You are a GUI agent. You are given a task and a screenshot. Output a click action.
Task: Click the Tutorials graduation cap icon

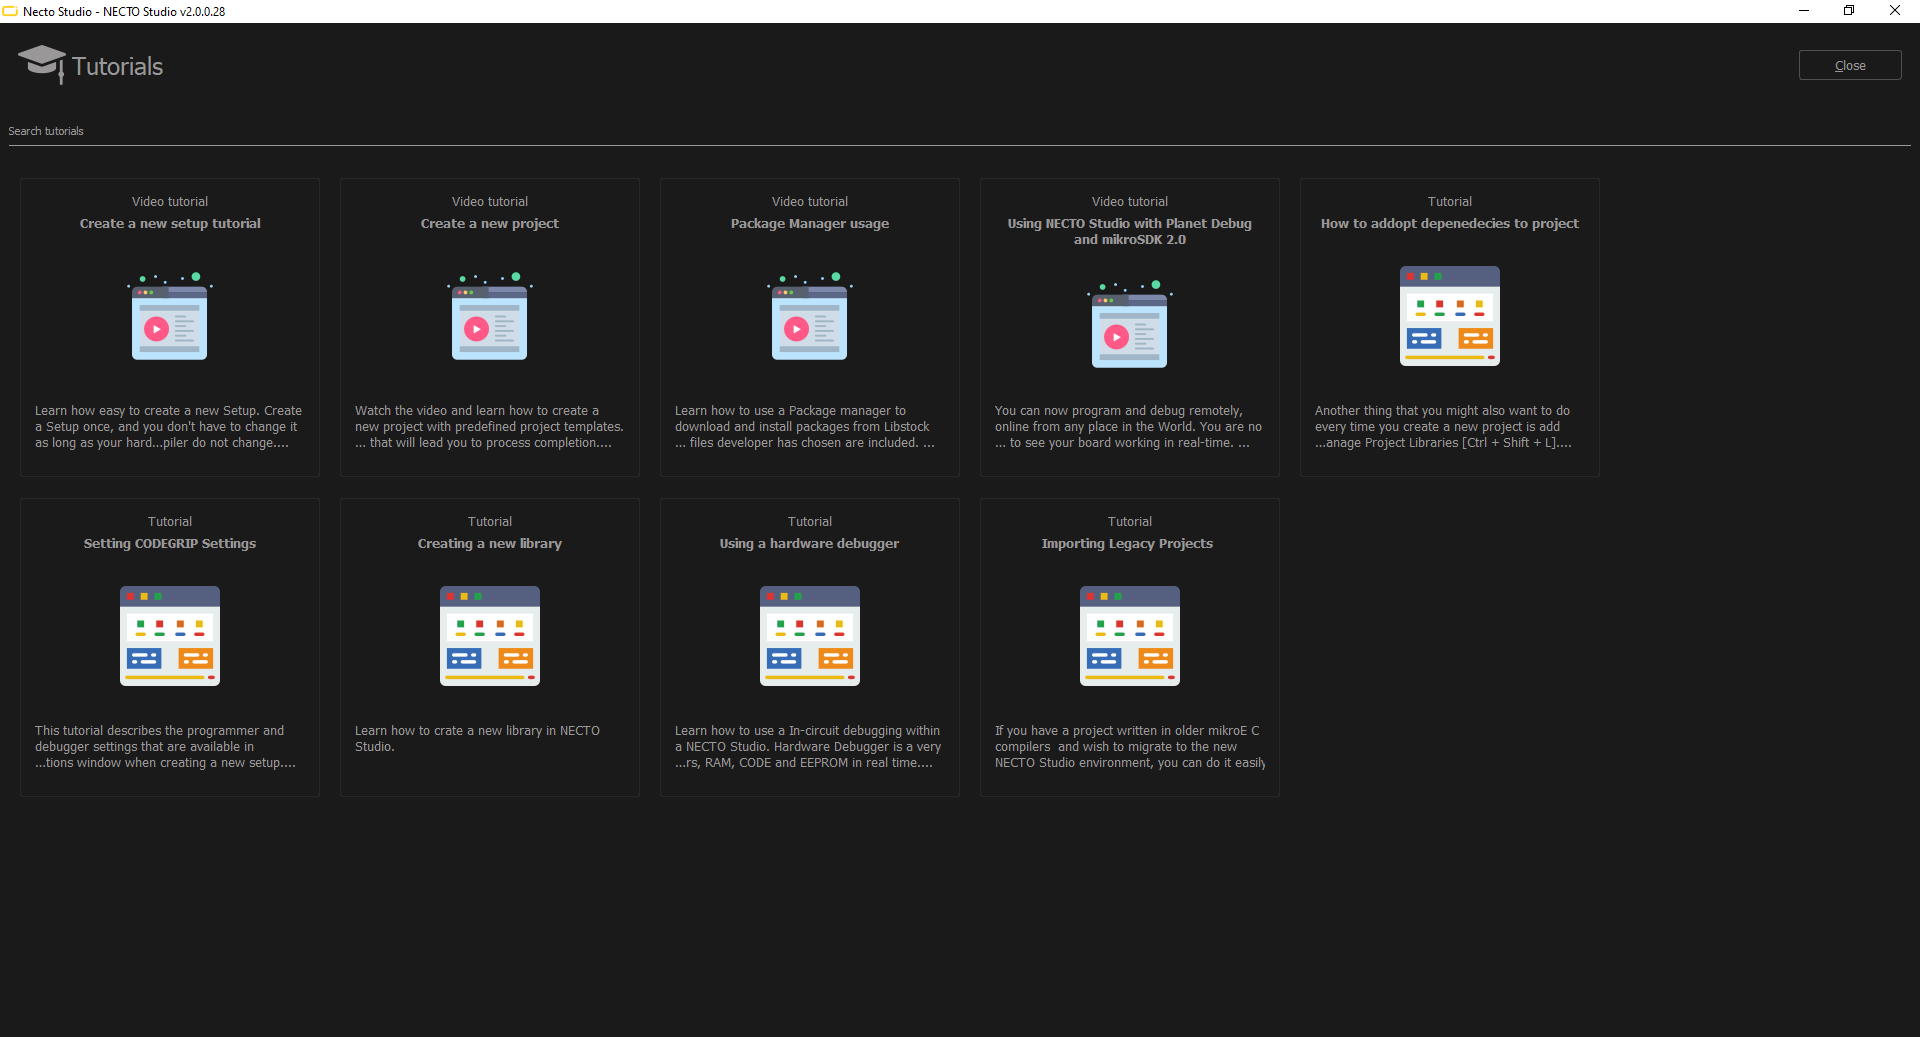pyautogui.click(x=42, y=64)
